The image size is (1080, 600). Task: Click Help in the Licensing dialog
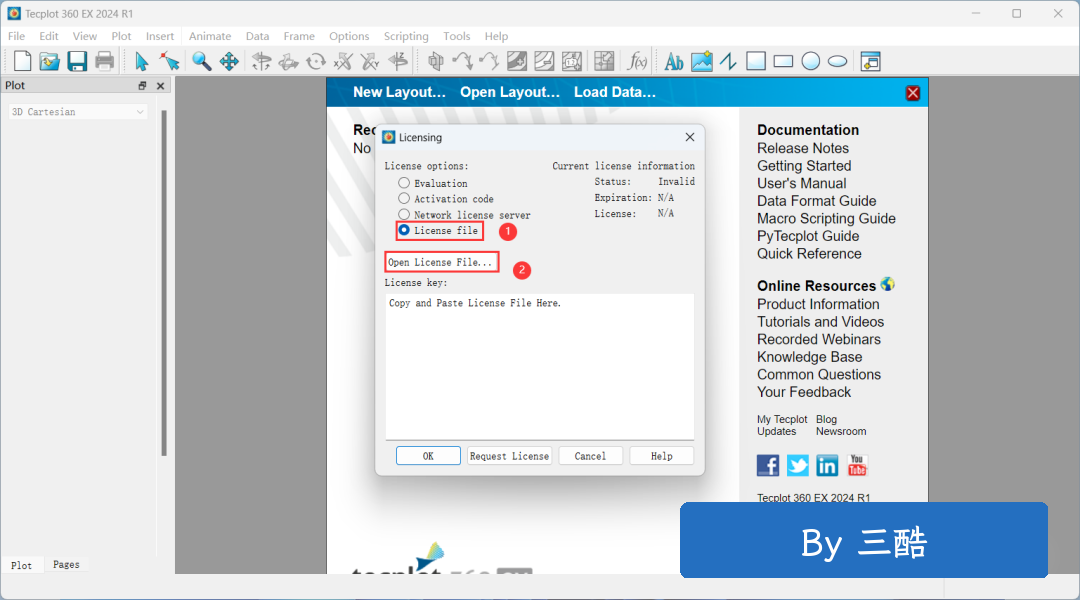pyautogui.click(x=661, y=456)
